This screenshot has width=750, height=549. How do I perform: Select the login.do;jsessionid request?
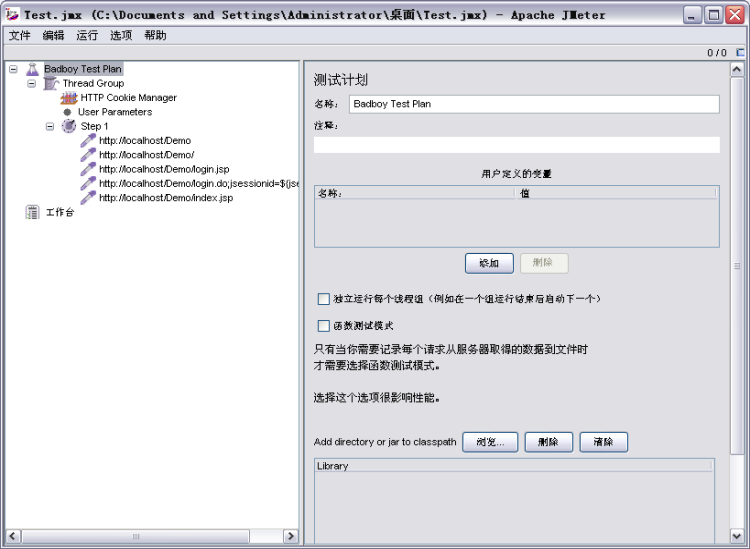tap(199, 184)
